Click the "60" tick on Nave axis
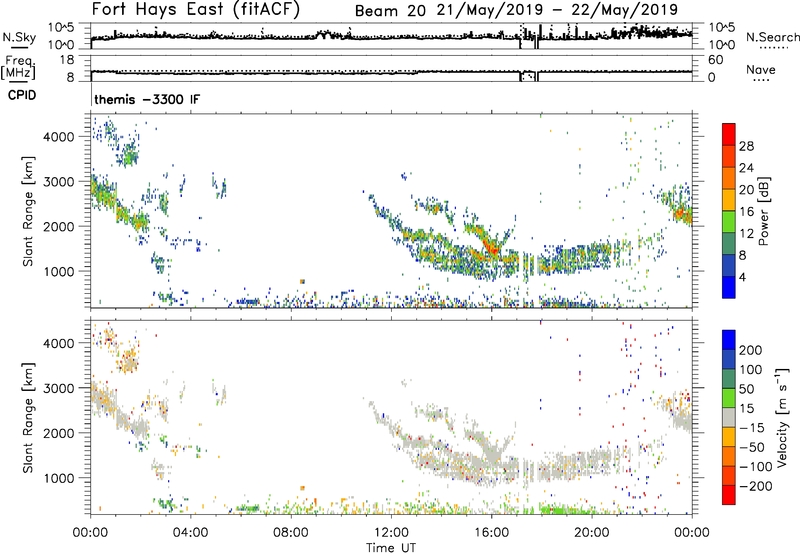This screenshot has height=554, width=800. pyautogui.click(x=715, y=60)
